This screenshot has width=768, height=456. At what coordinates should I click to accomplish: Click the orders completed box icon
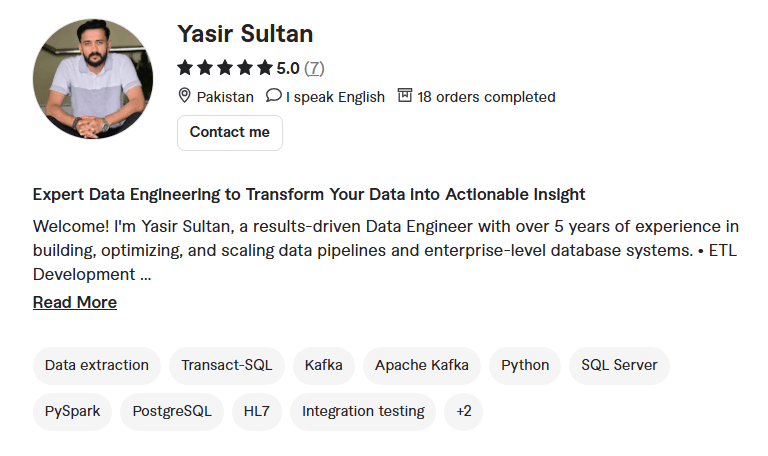tap(404, 96)
